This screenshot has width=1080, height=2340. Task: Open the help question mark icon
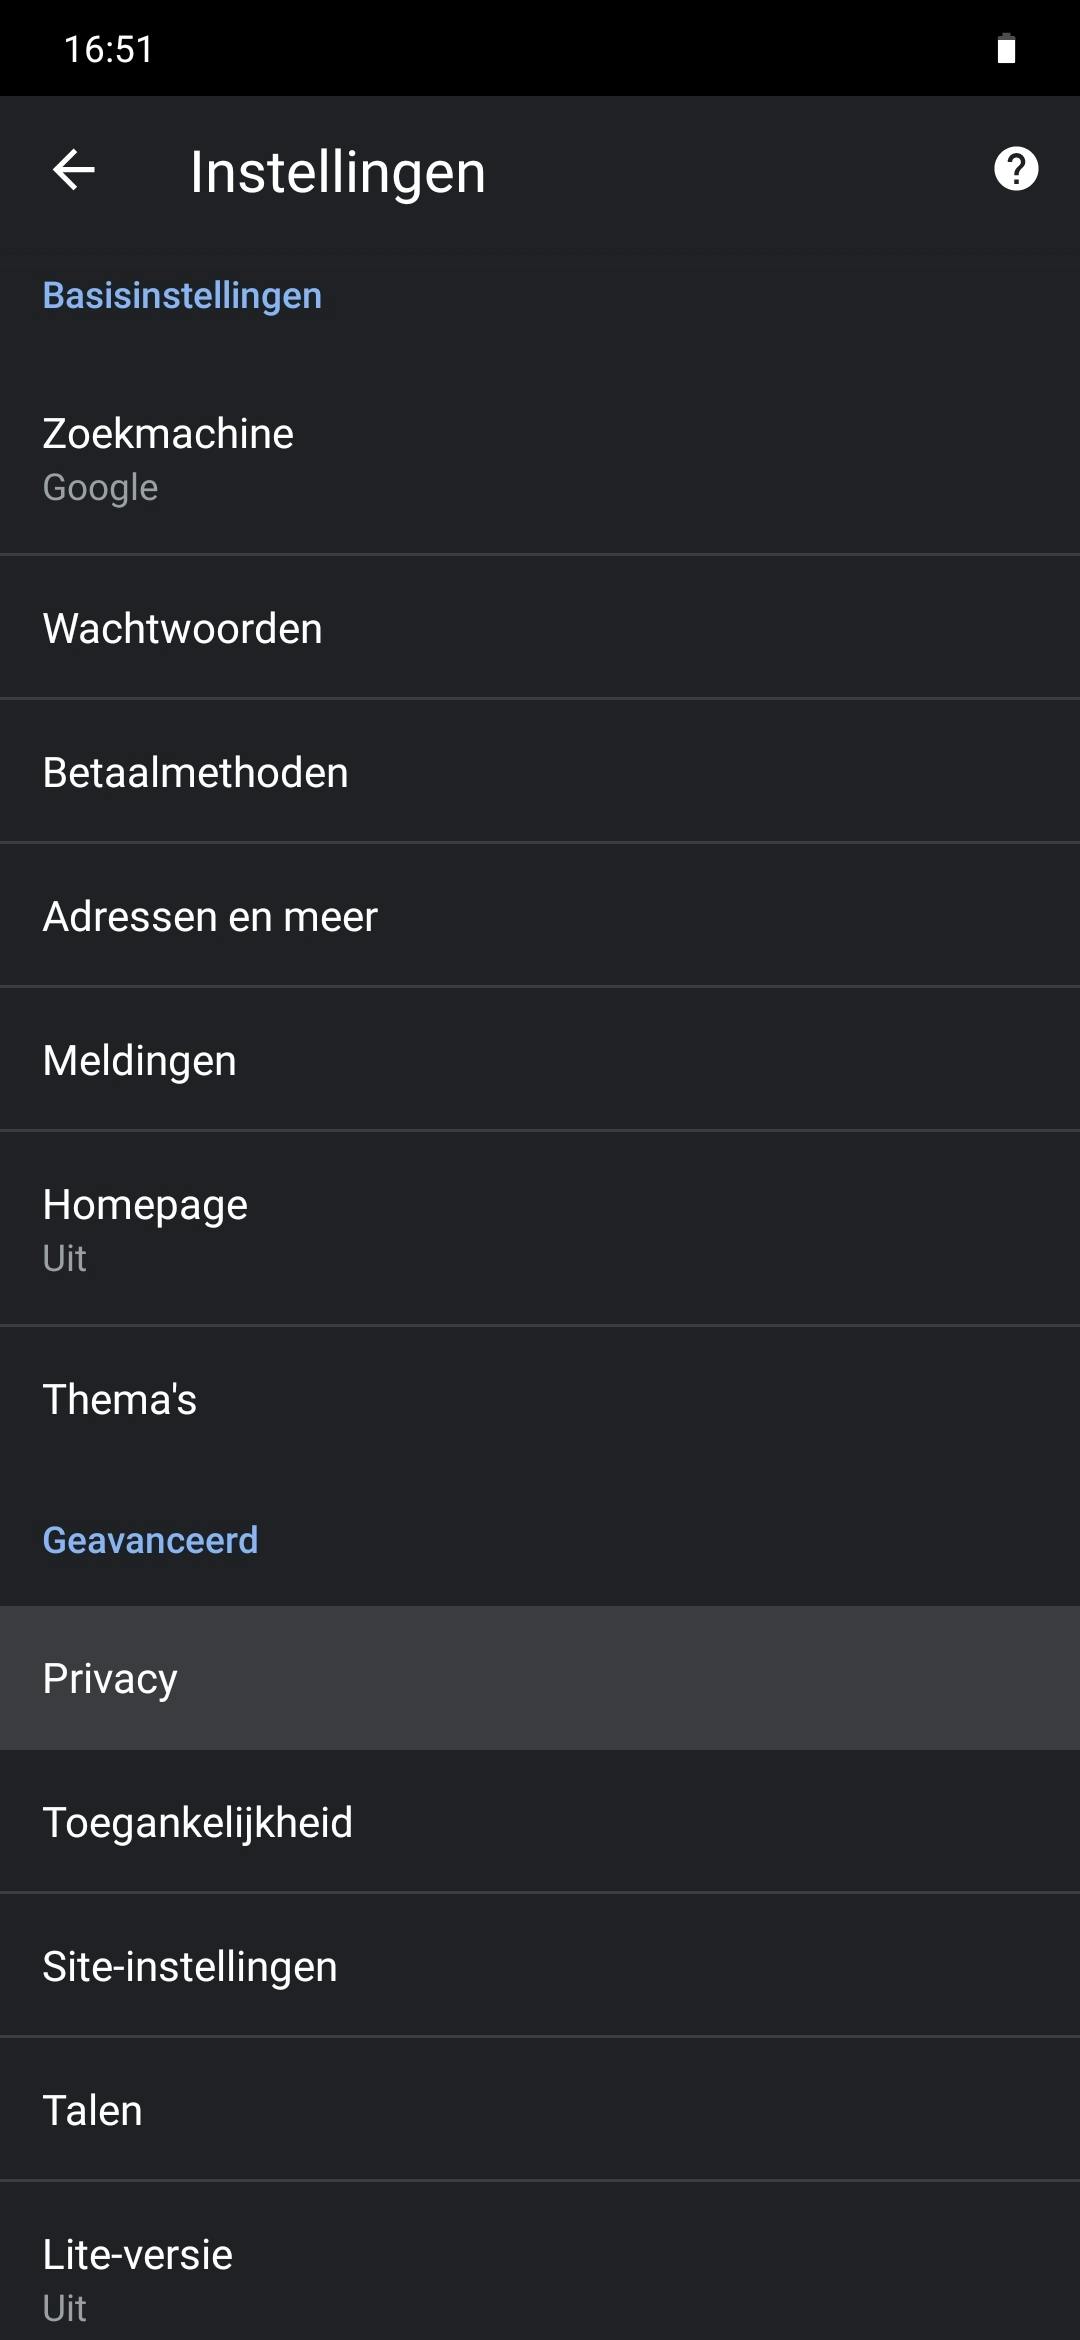(1016, 169)
